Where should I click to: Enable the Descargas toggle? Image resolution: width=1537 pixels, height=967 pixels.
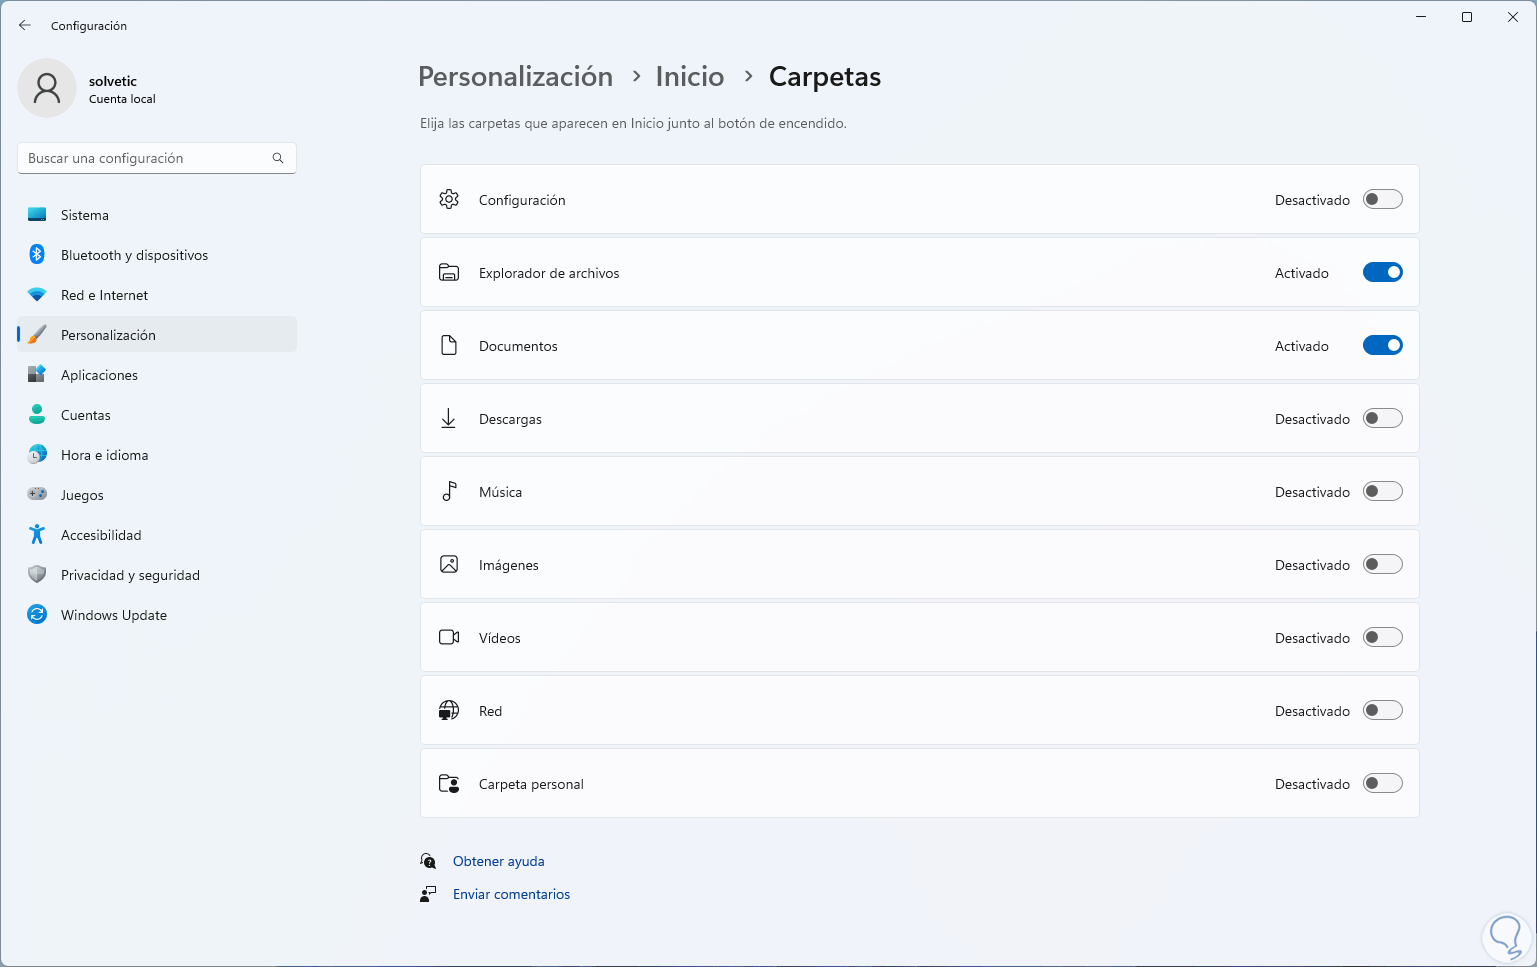pos(1382,419)
